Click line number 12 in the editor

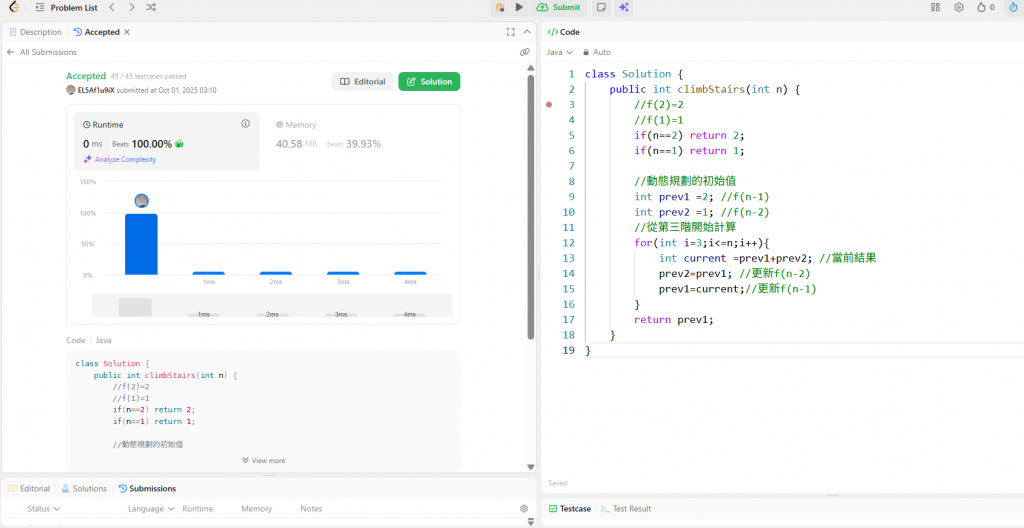point(568,242)
